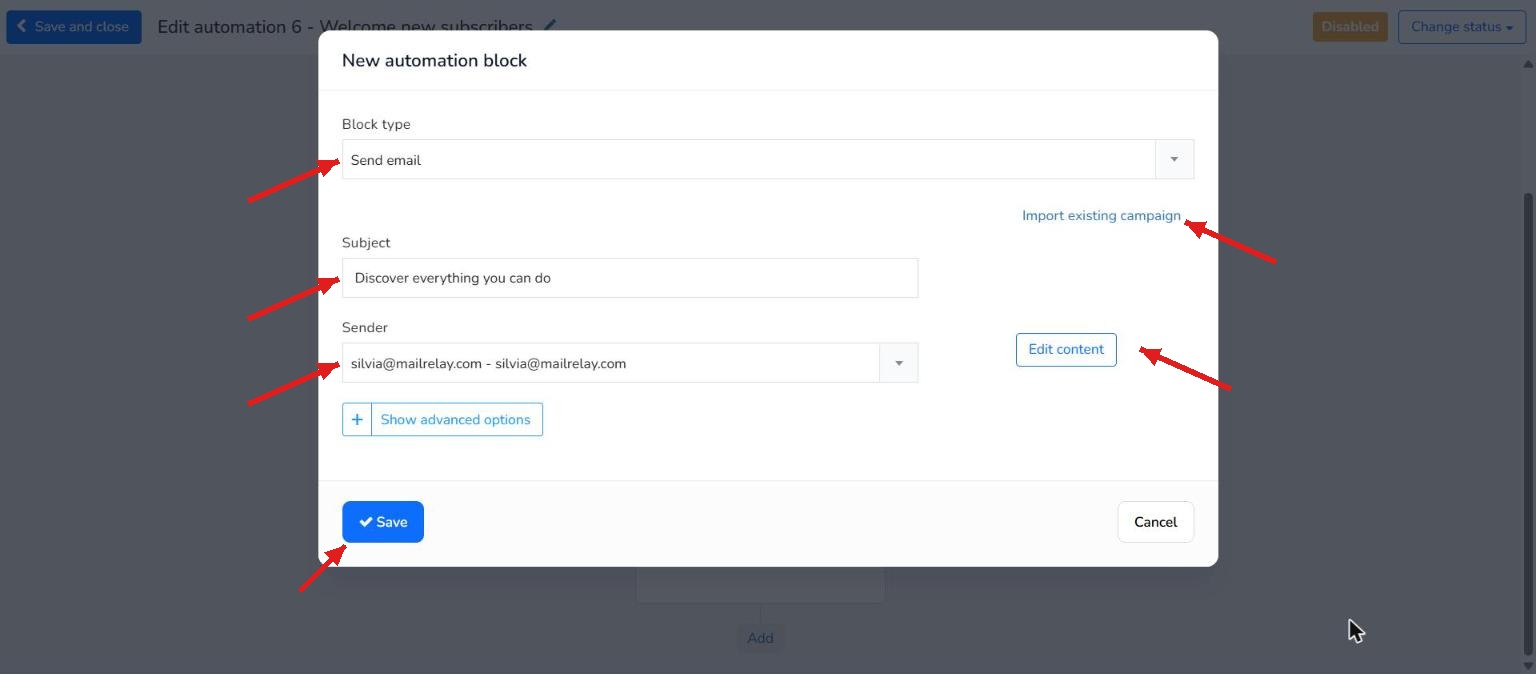Click the pencil icon to rename automation
Viewport: 1536px width, 674px height.
(550, 26)
